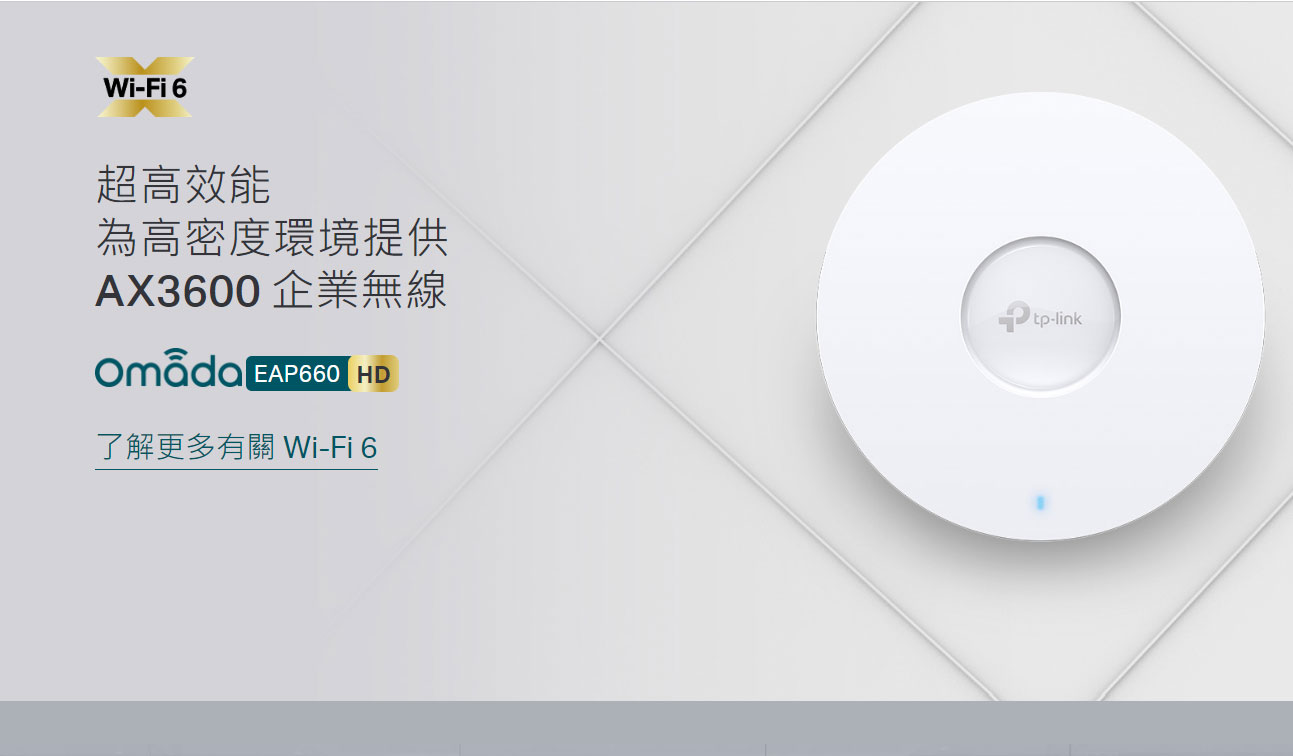Click the gold Wi-Fi 6 badge
The image size is (1293, 756).
[145, 87]
